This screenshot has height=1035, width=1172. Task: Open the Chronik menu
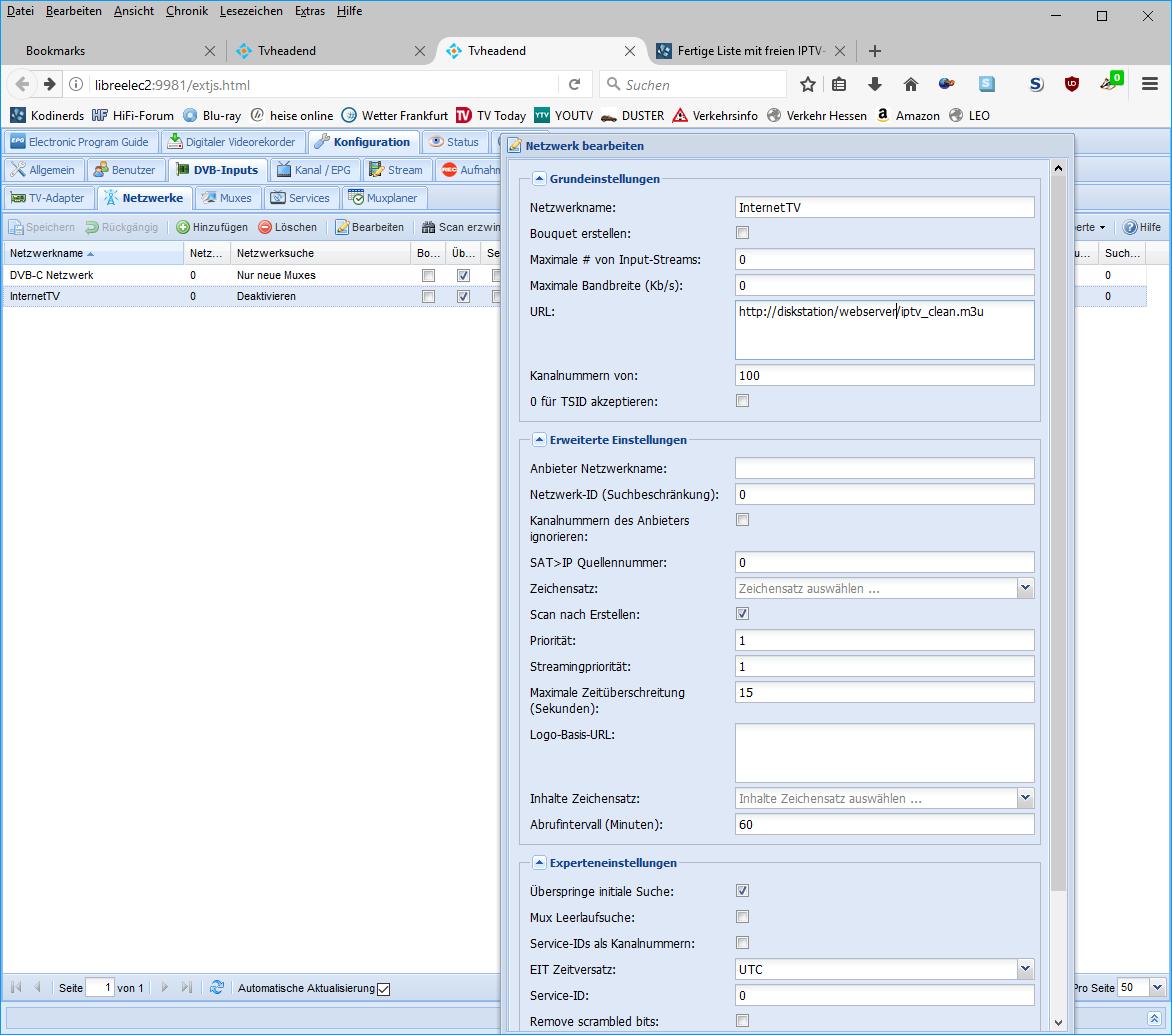(x=187, y=11)
